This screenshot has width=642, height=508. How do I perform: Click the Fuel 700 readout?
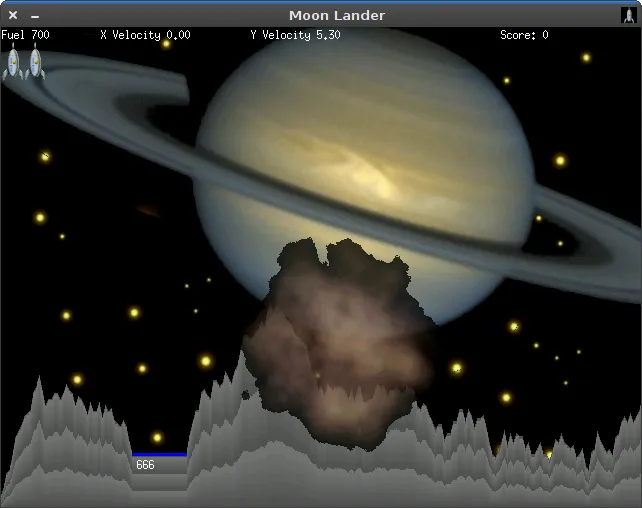pyautogui.click(x=25, y=35)
